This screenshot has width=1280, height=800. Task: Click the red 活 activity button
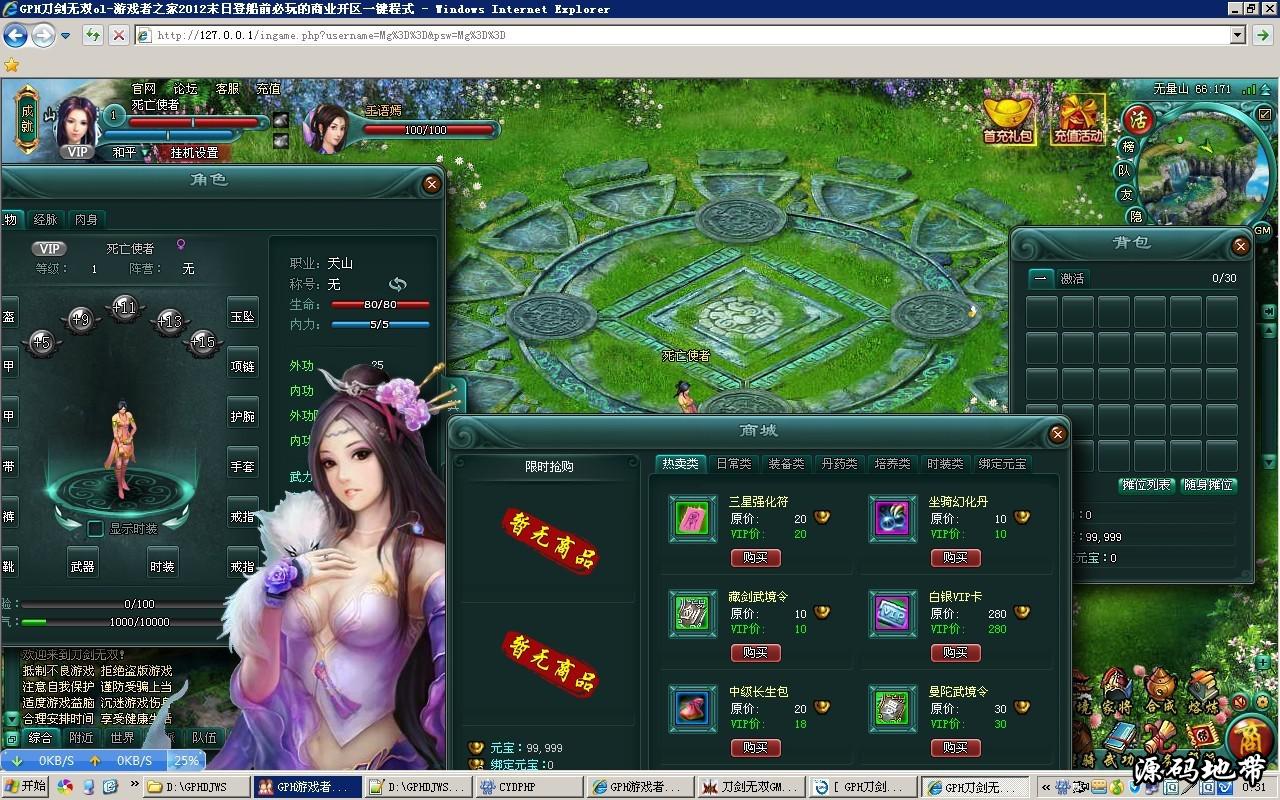pyautogui.click(x=1138, y=119)
